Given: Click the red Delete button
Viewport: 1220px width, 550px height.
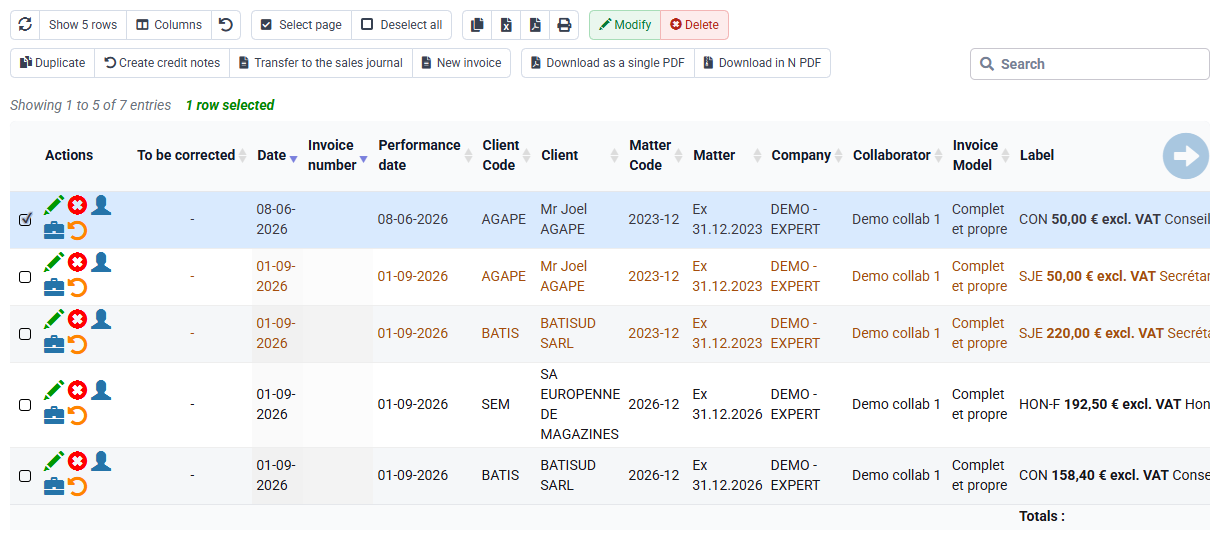Looking at the screenshot, I should 694,25.
